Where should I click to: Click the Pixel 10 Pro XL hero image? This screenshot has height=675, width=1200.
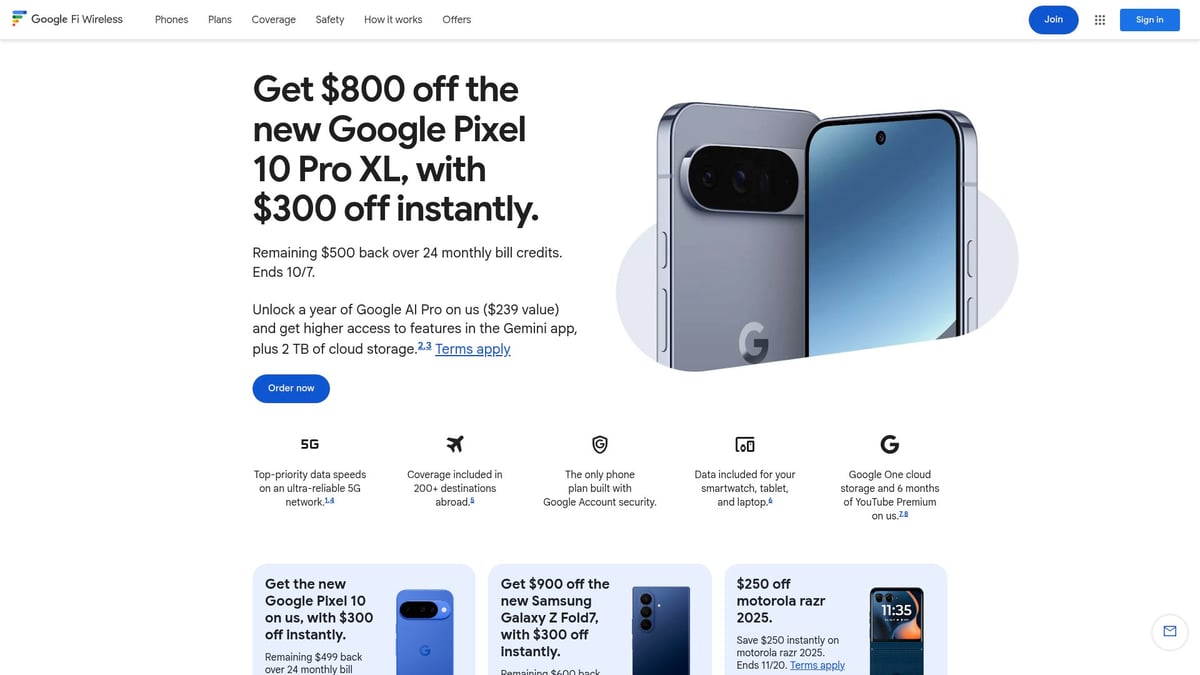(817, 236)
